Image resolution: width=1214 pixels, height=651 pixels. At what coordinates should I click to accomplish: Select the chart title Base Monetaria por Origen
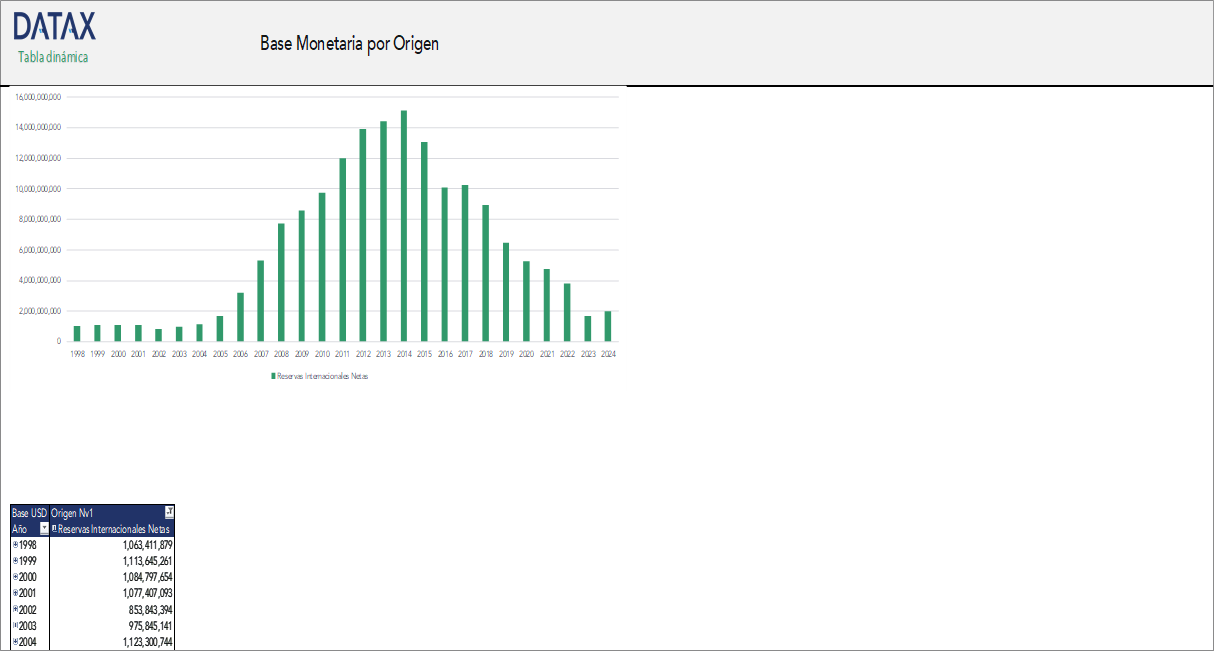(x=348, y=43)
